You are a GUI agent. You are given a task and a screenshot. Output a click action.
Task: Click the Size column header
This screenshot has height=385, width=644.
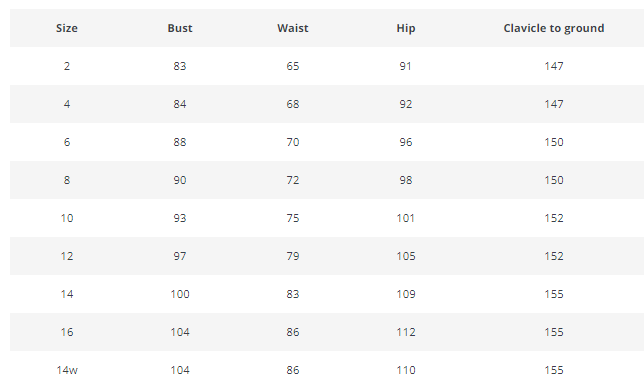[x=67, y=28]
